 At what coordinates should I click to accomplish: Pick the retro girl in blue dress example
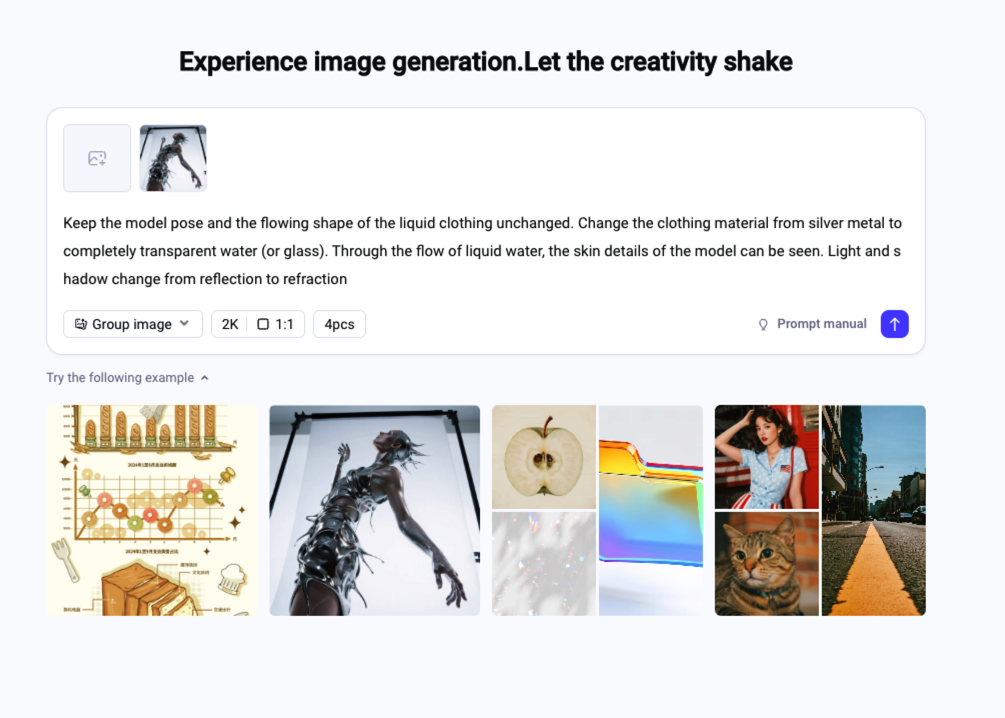coord(766,456)
